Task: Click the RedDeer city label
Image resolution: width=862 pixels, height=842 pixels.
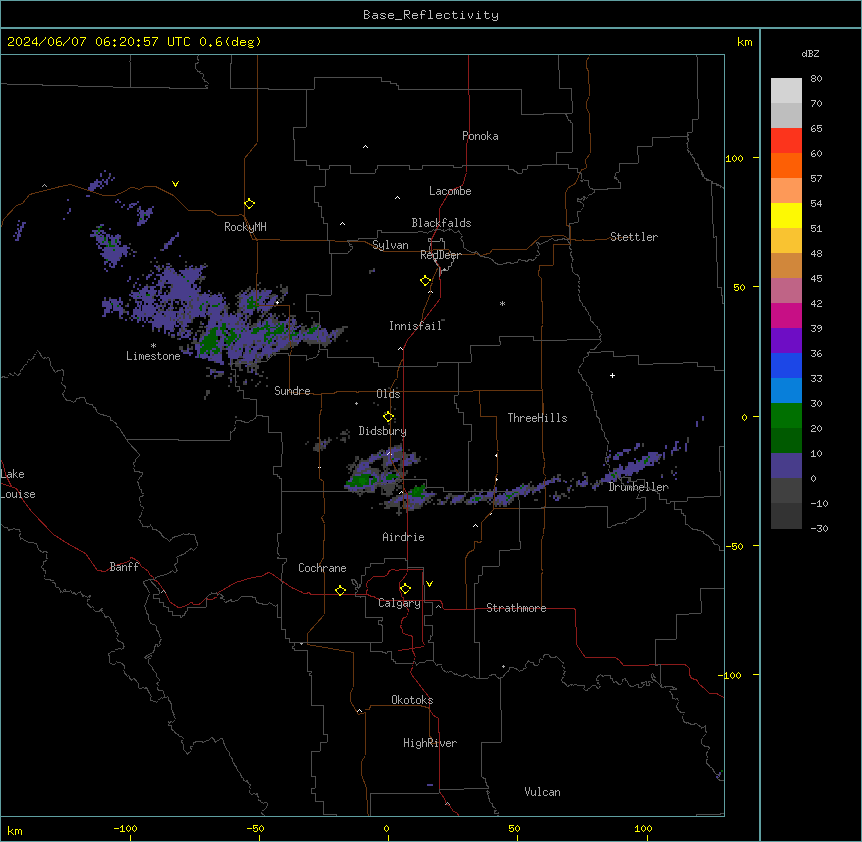Action: click(440, 255)
